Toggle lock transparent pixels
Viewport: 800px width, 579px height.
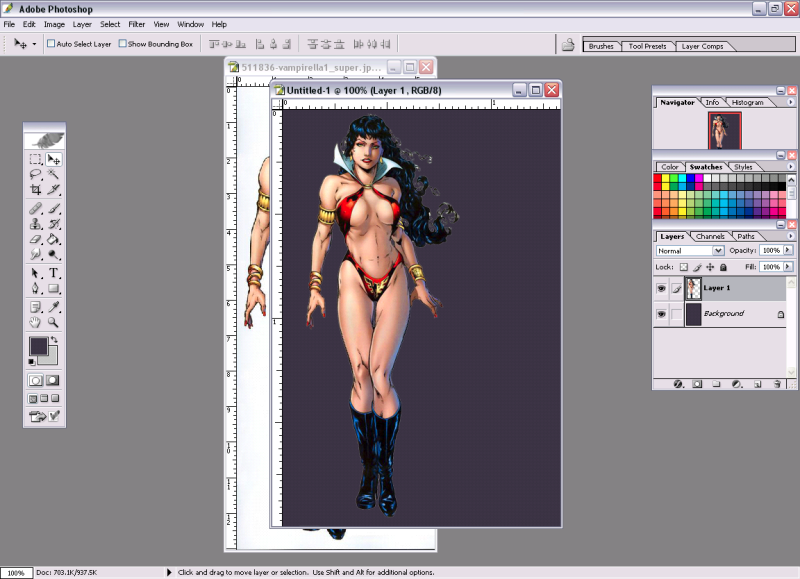[684, 267]
